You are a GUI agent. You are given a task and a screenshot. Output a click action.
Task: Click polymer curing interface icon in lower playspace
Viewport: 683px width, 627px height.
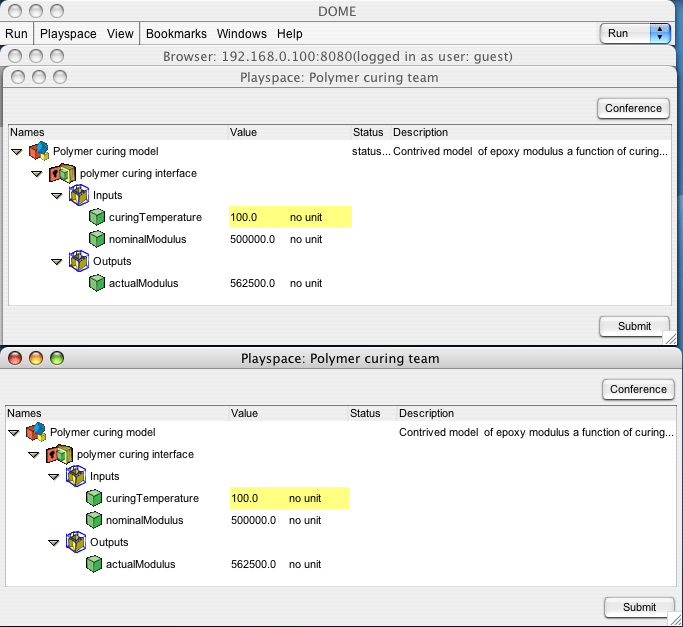tap(59, 454)
